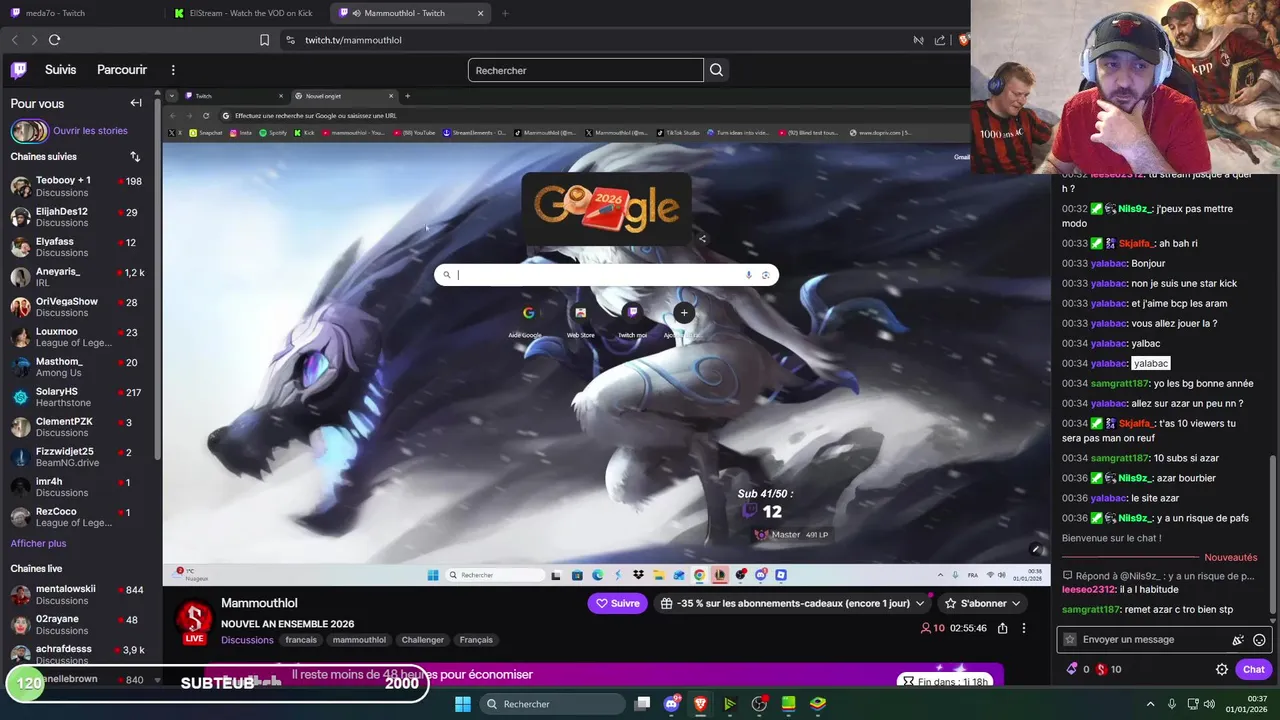Select the Mammouthlol - Twitch tab

(x=410, y=13)
